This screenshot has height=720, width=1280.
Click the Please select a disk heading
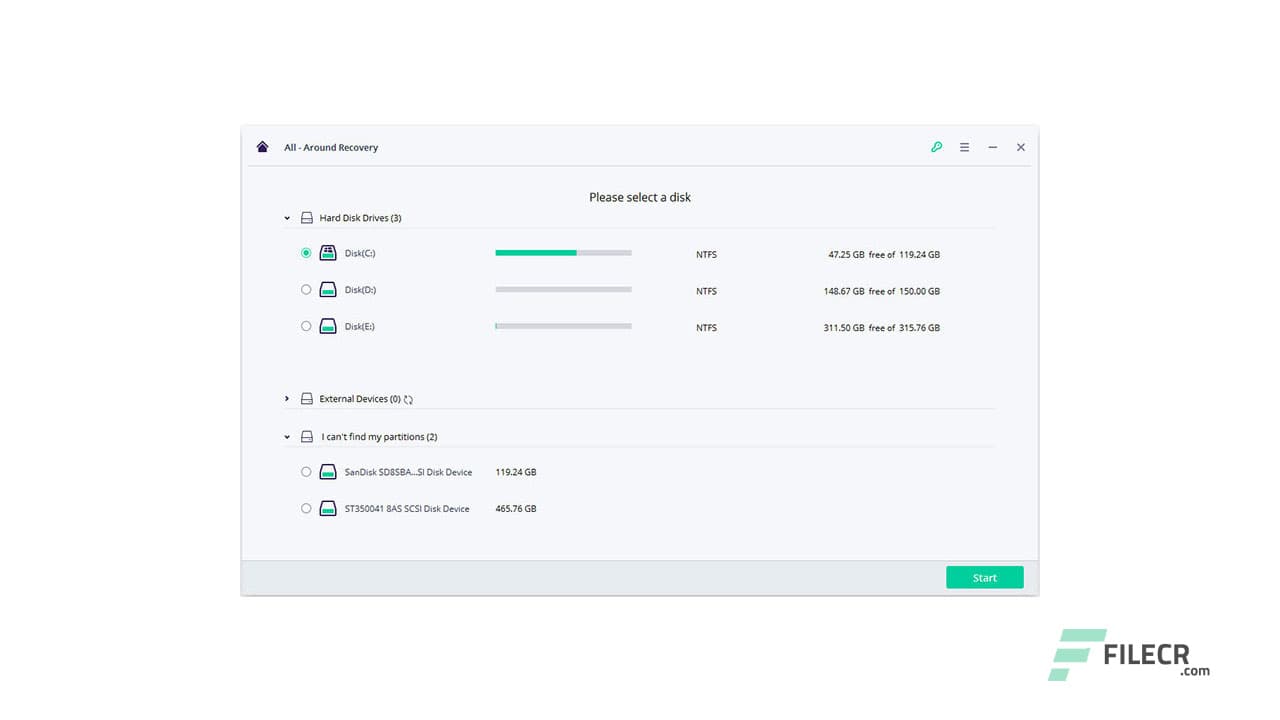click(639, 197)
